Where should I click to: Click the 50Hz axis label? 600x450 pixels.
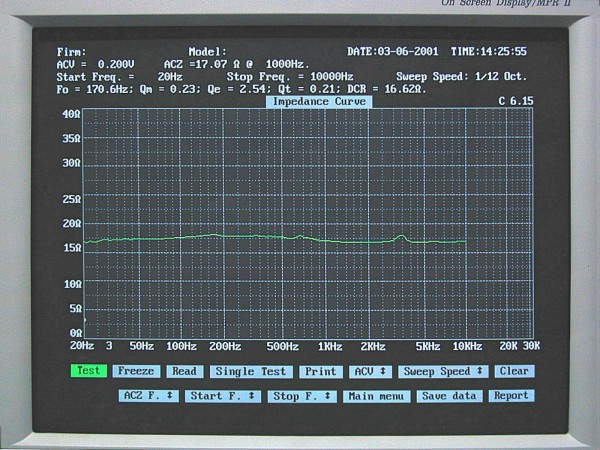(x=142, y=347)
